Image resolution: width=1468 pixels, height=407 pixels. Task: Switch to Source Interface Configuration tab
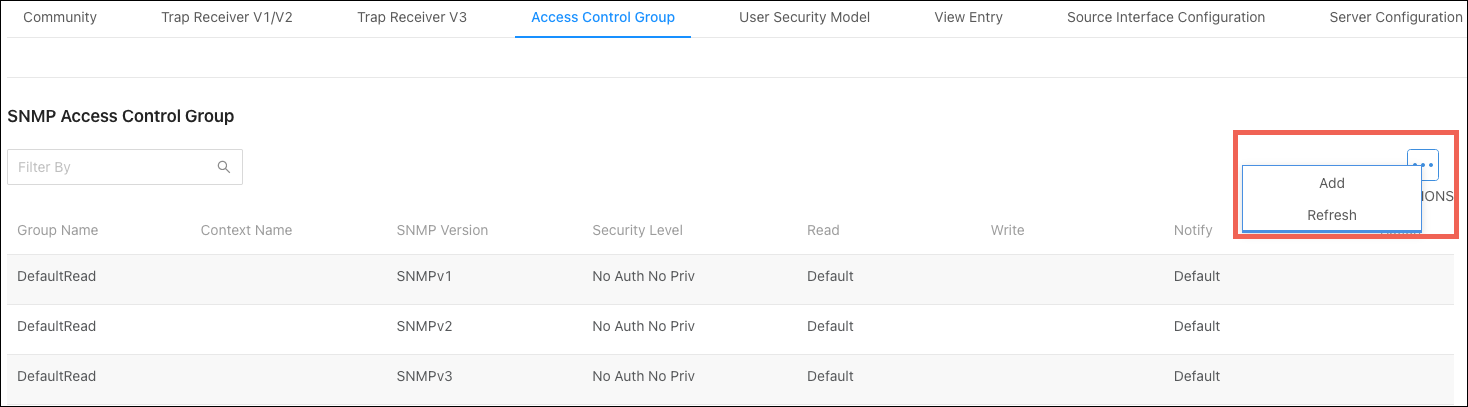(x=1166, y=17)
